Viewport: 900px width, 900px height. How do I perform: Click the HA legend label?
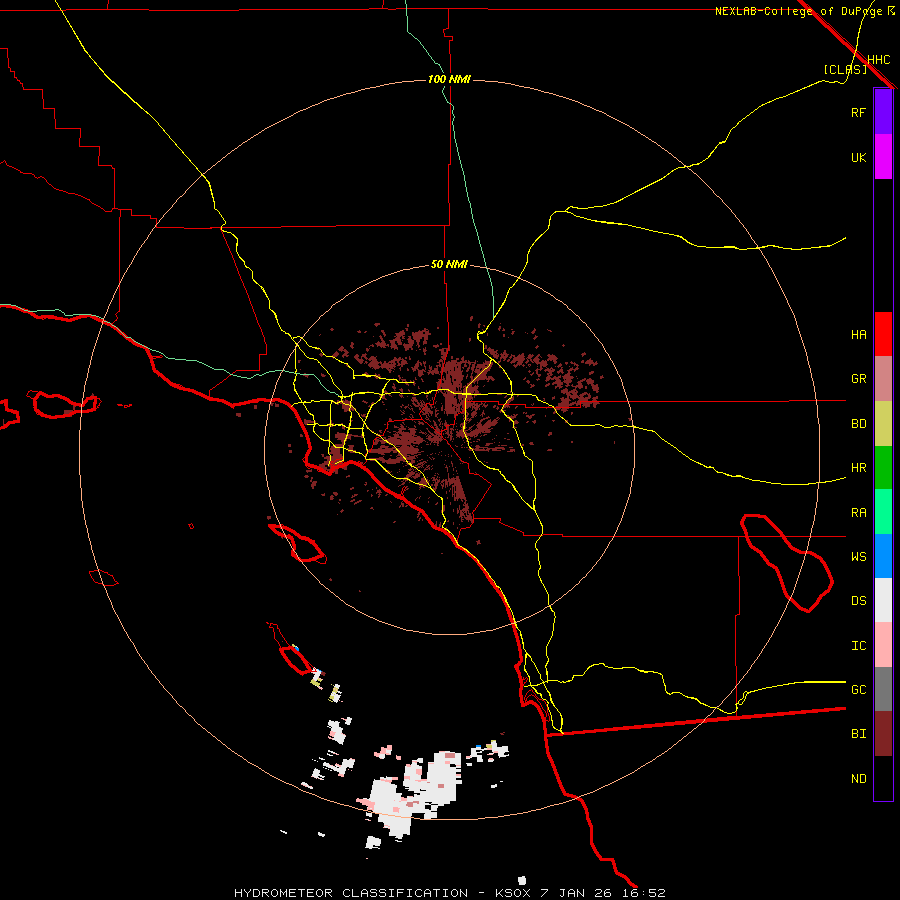tap(858, 334)
